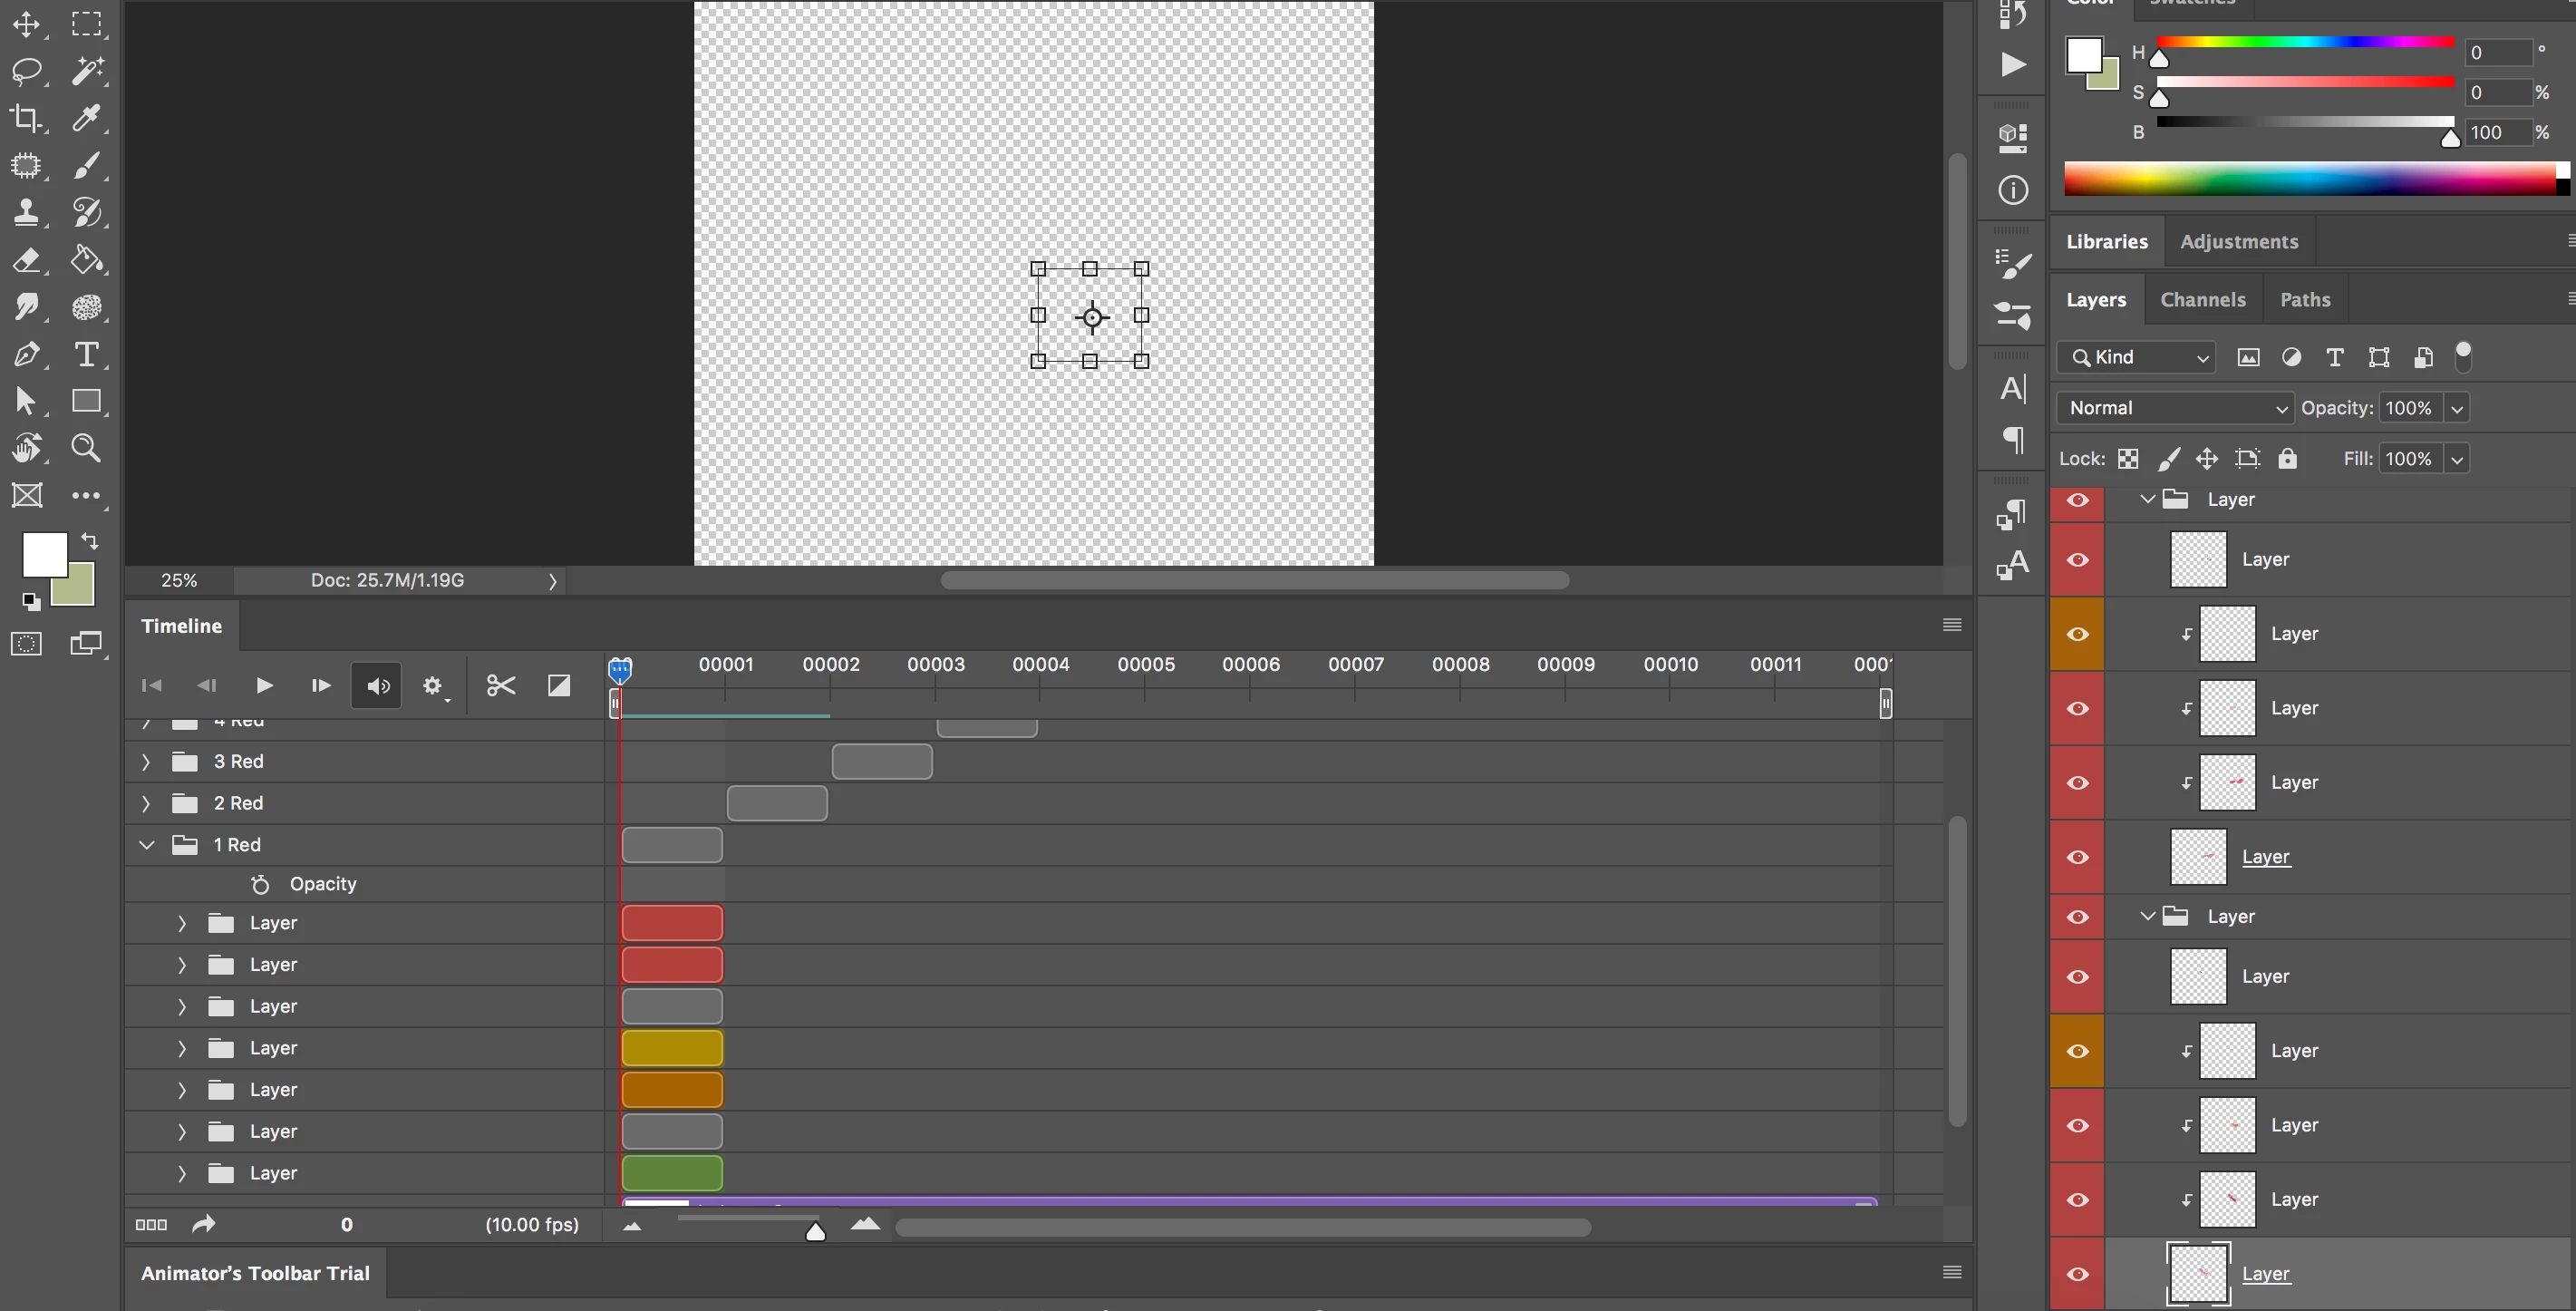The image size is (2576, 1311).
Task: Toggle Opacity keyframe stopwatch
Action: point(260,884)
